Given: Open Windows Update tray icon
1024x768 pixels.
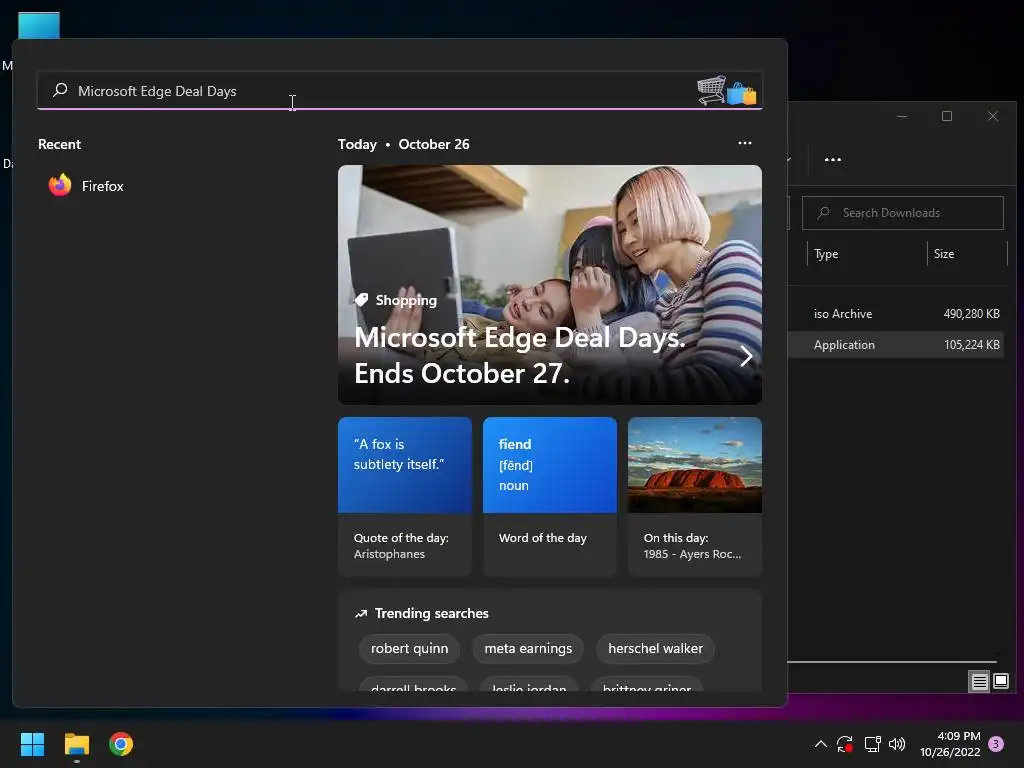Looking at the screenshot, I should [844, 744].
